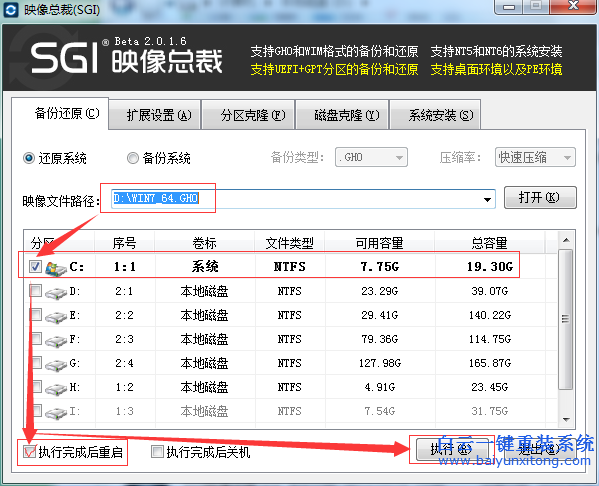Click the 7.75G free space cell
This screenshot has width=599, height=486.
pyautogui.click(x=380, y=267)
